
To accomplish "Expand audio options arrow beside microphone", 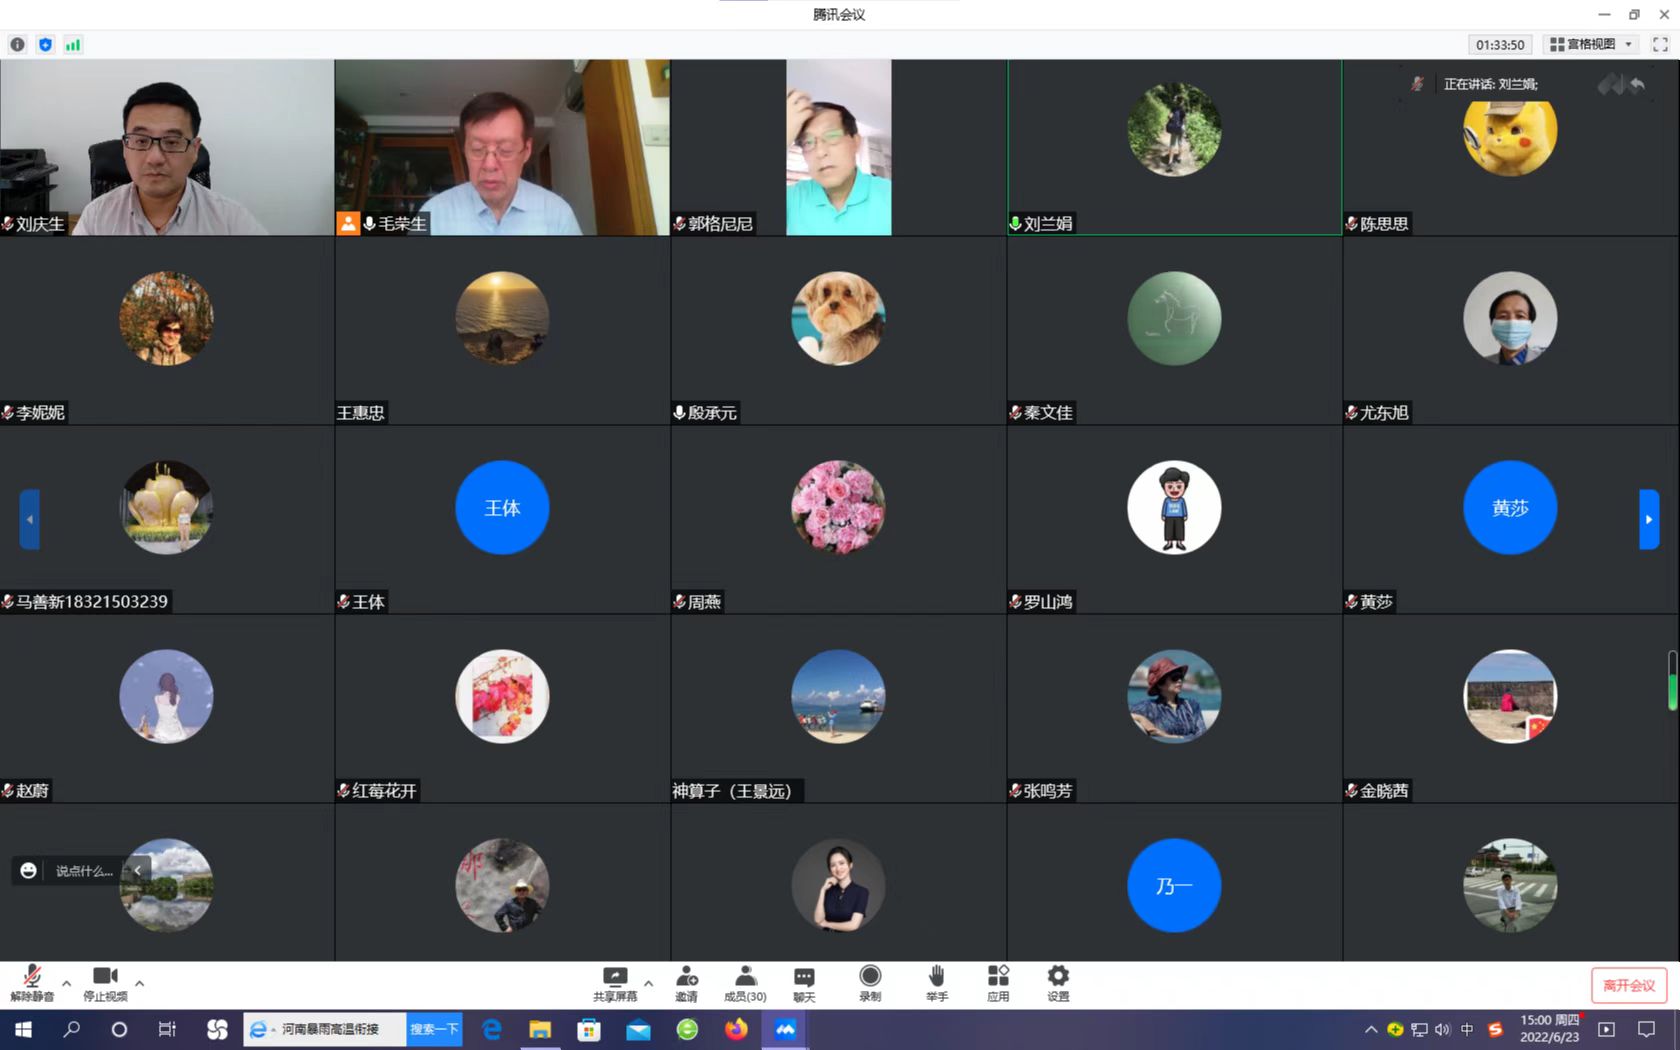I will tap(67, 984).
